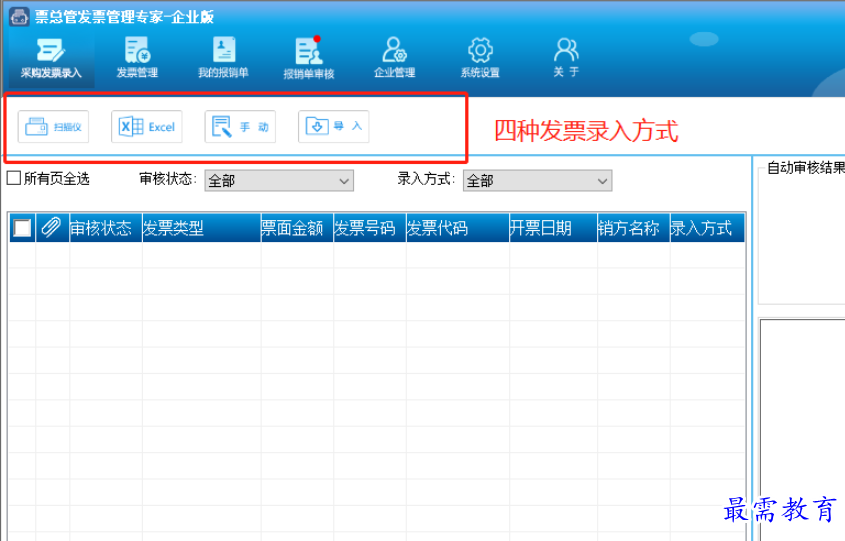Sort by 审核状态 column header
Viewport: 845px width, 541px height.
click(106, 227)
